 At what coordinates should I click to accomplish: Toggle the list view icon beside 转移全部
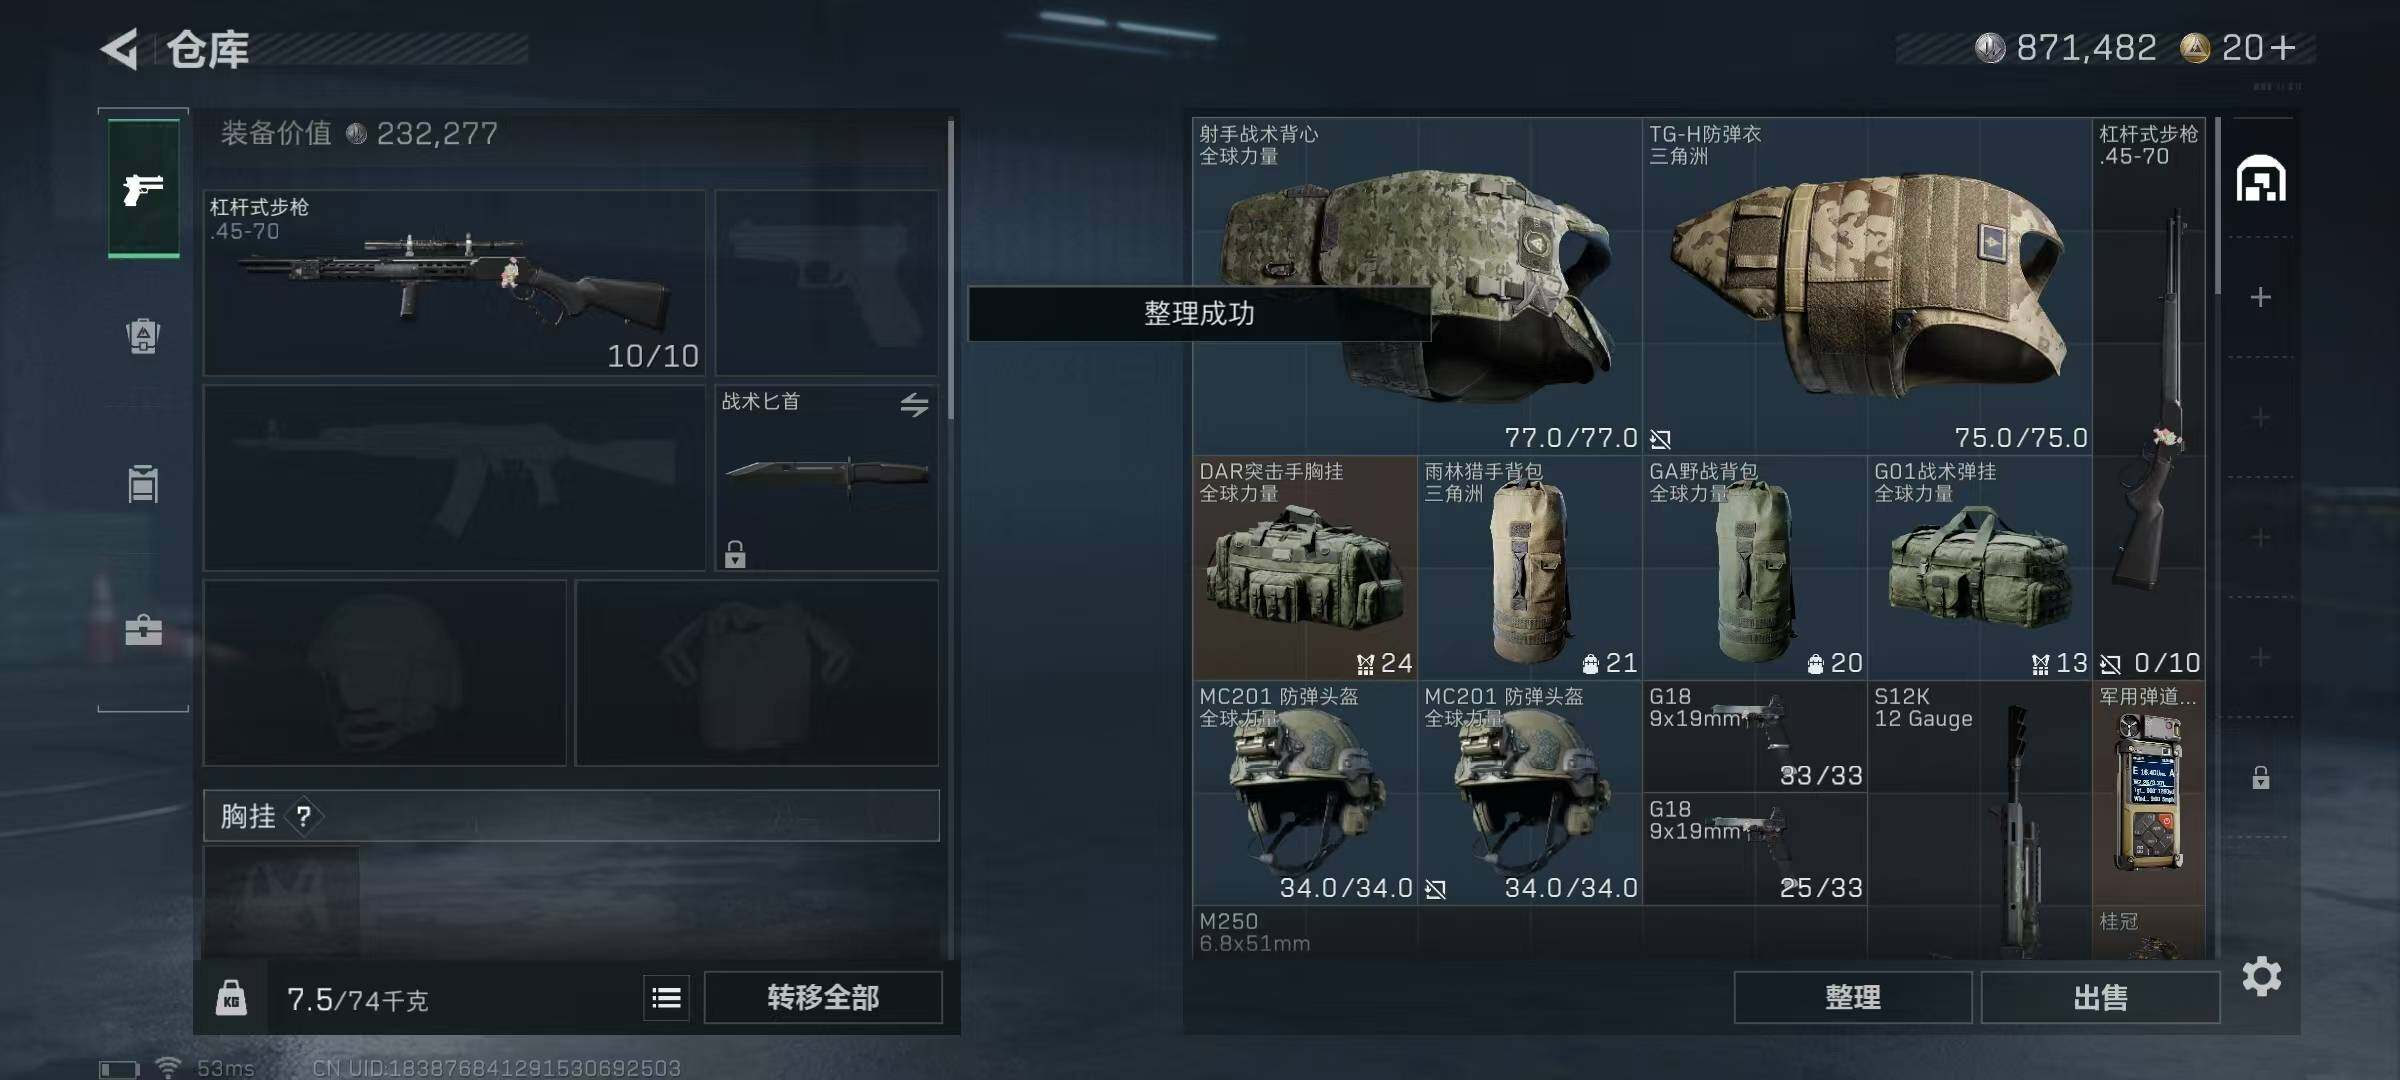point(666,997)
